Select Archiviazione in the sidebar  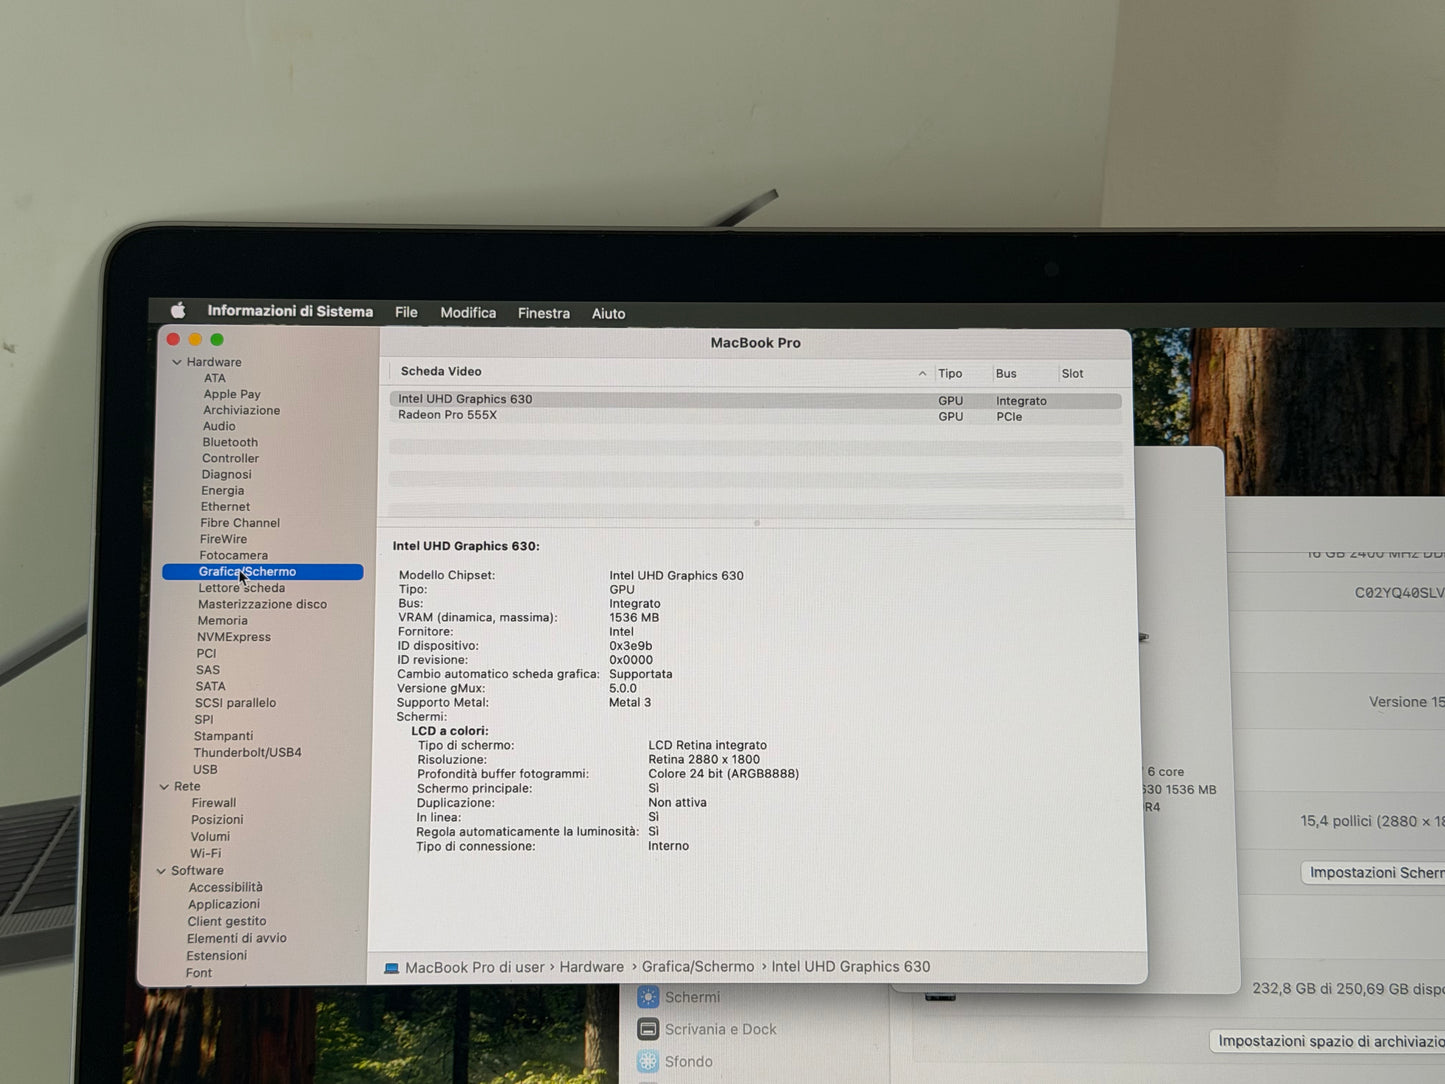coord(242,410)
